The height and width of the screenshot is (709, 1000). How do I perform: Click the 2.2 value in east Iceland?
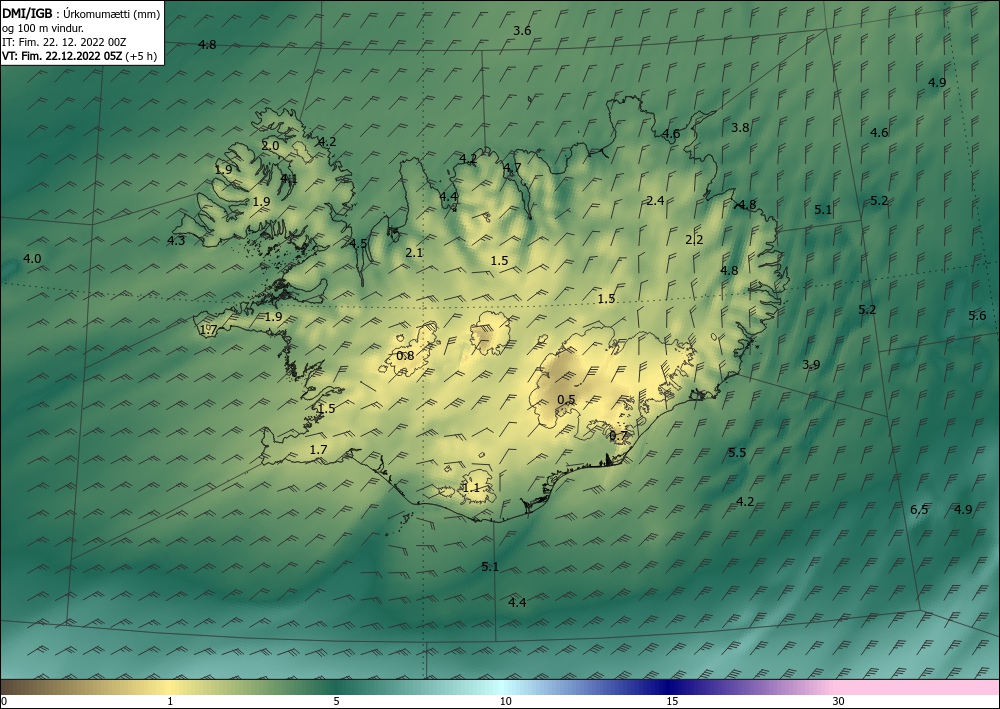point(694,240)
